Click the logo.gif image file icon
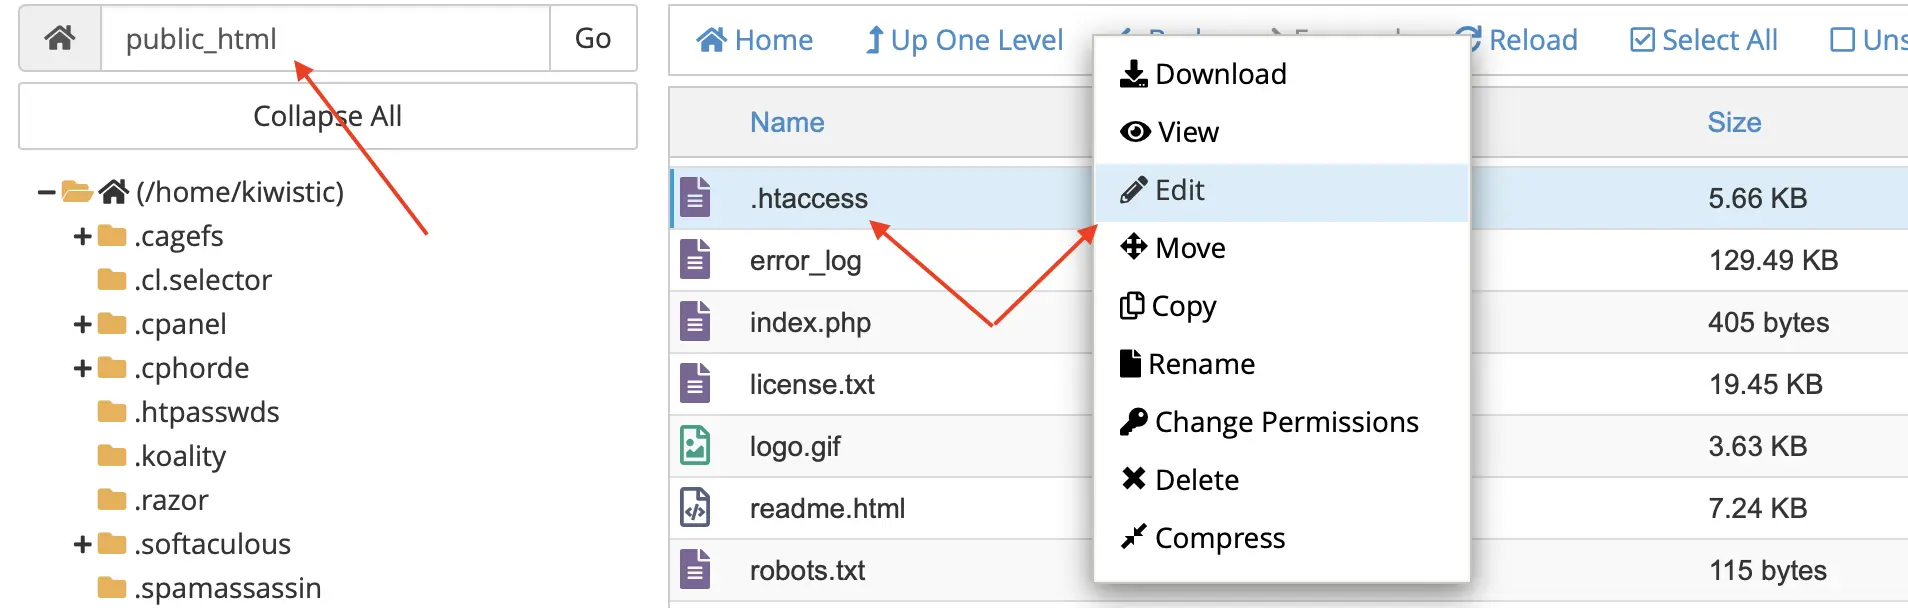 coord(695,445)
